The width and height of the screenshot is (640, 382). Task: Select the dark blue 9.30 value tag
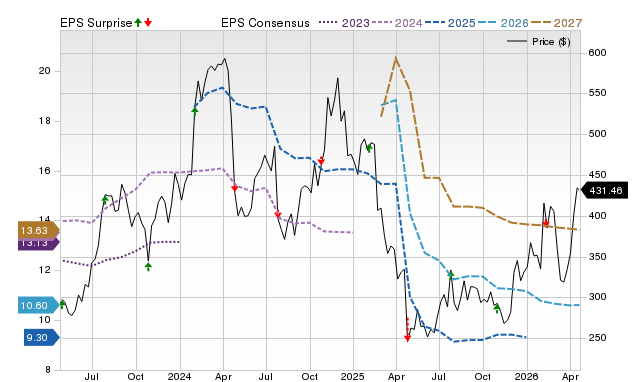coord(42,338)
